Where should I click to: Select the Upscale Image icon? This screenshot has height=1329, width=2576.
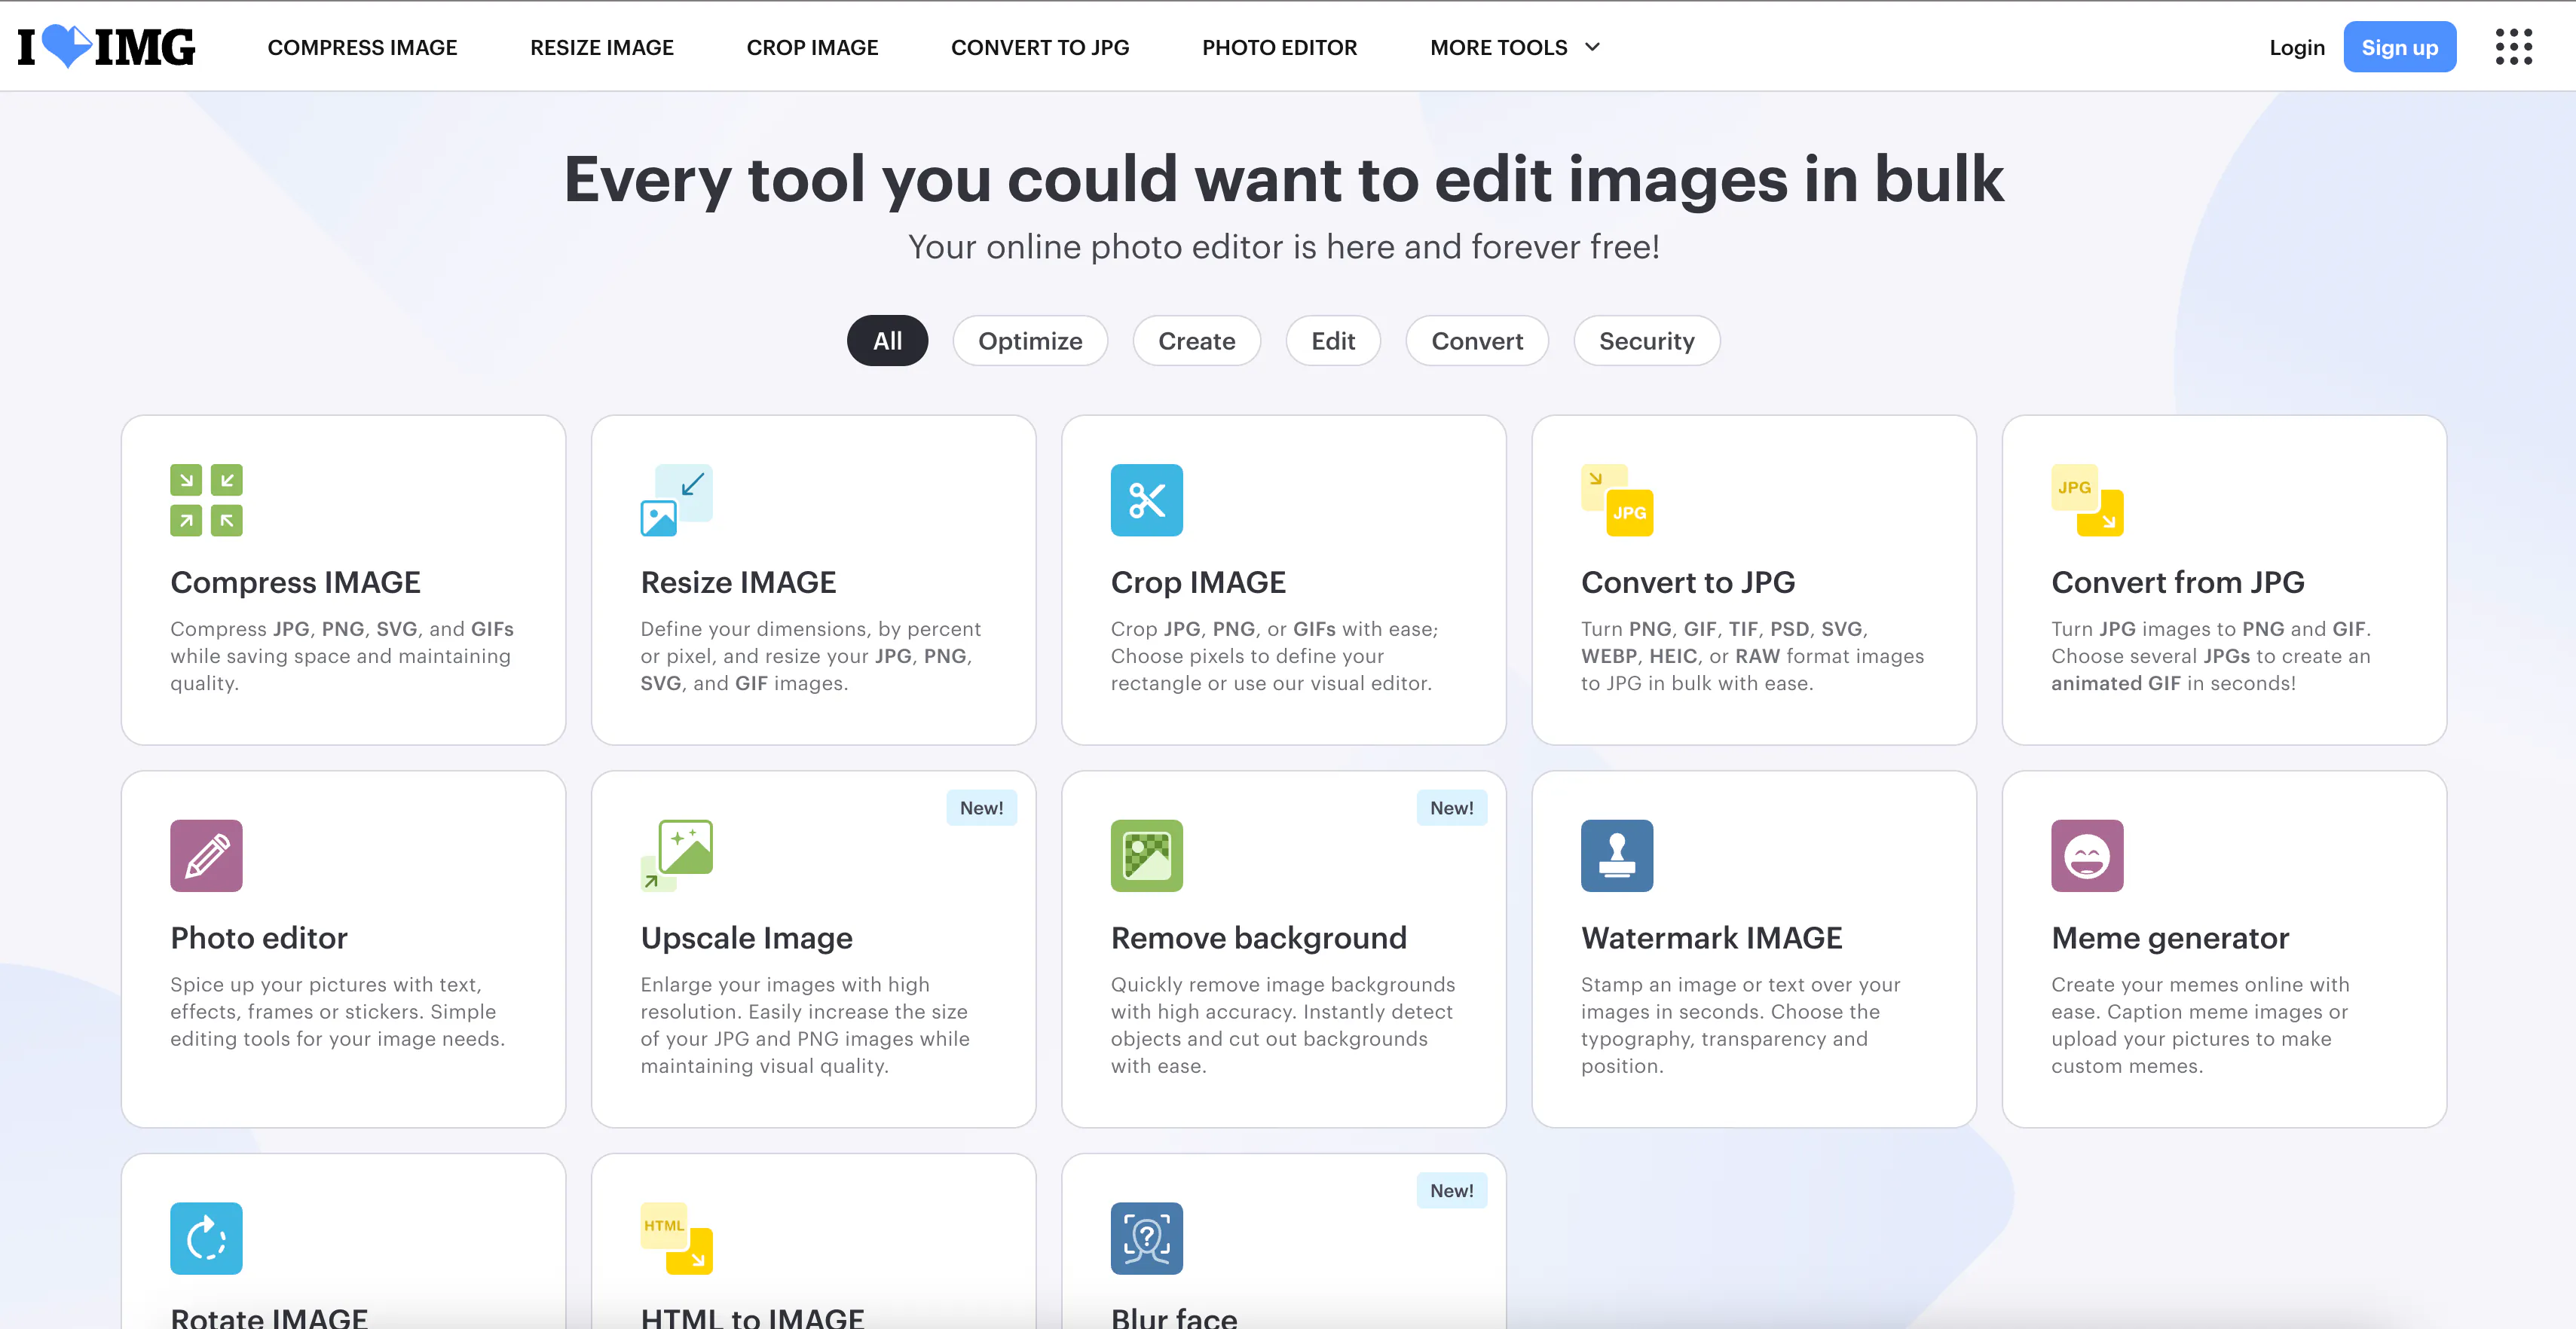tap(677, 856)
